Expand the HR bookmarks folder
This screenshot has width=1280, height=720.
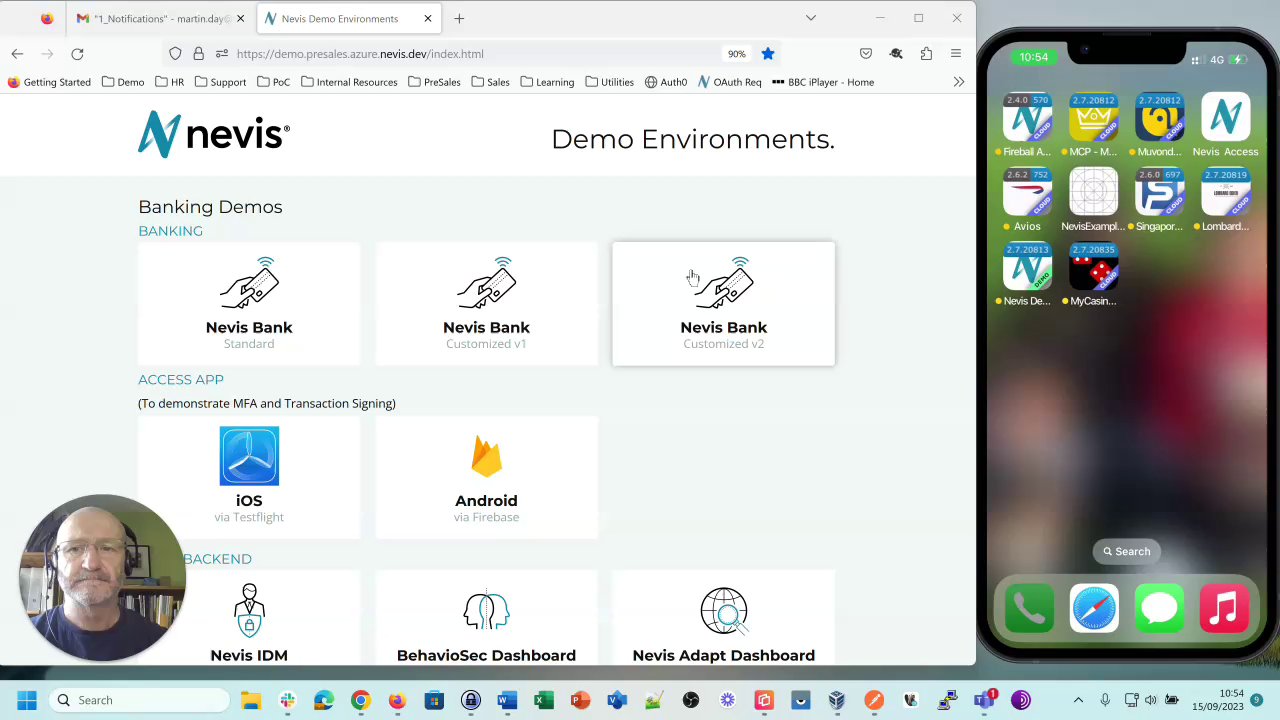click(170, 82)
